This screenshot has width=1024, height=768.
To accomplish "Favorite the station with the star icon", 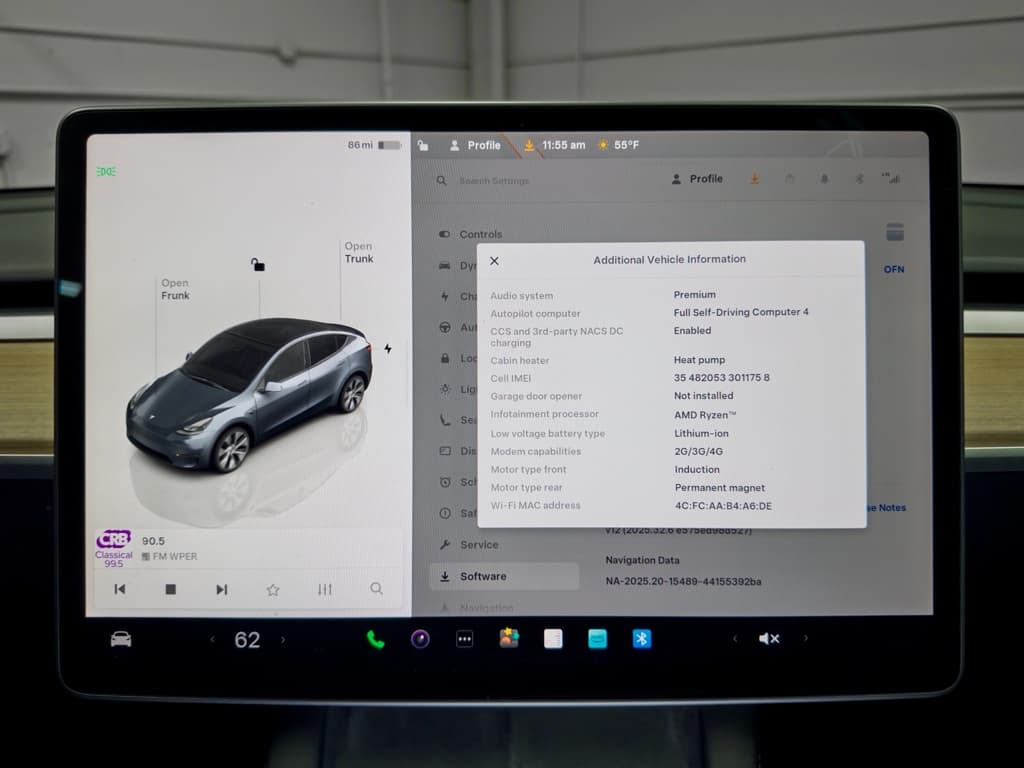I will (x=272, y=589).
